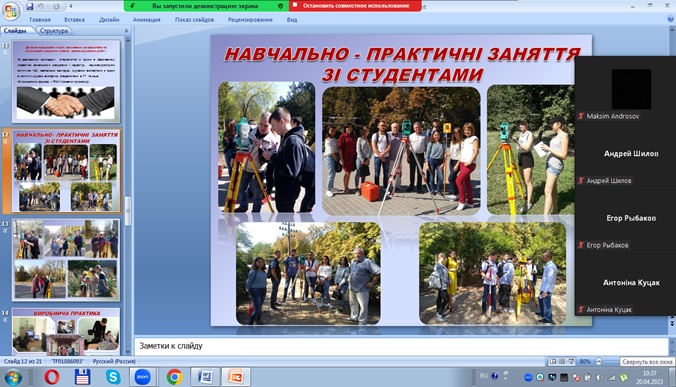Start slideshow view from status bar icon
This screenshot has height=387, width=676.
(571, 362)
